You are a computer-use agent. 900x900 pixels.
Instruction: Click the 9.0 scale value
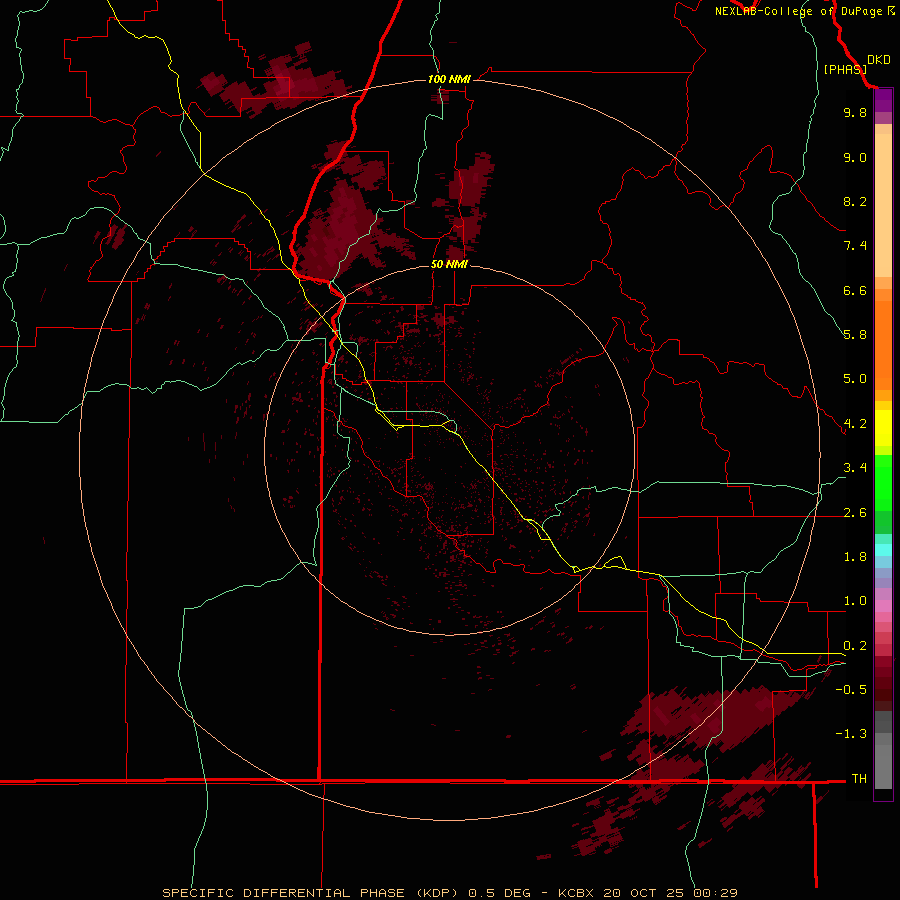855,157
